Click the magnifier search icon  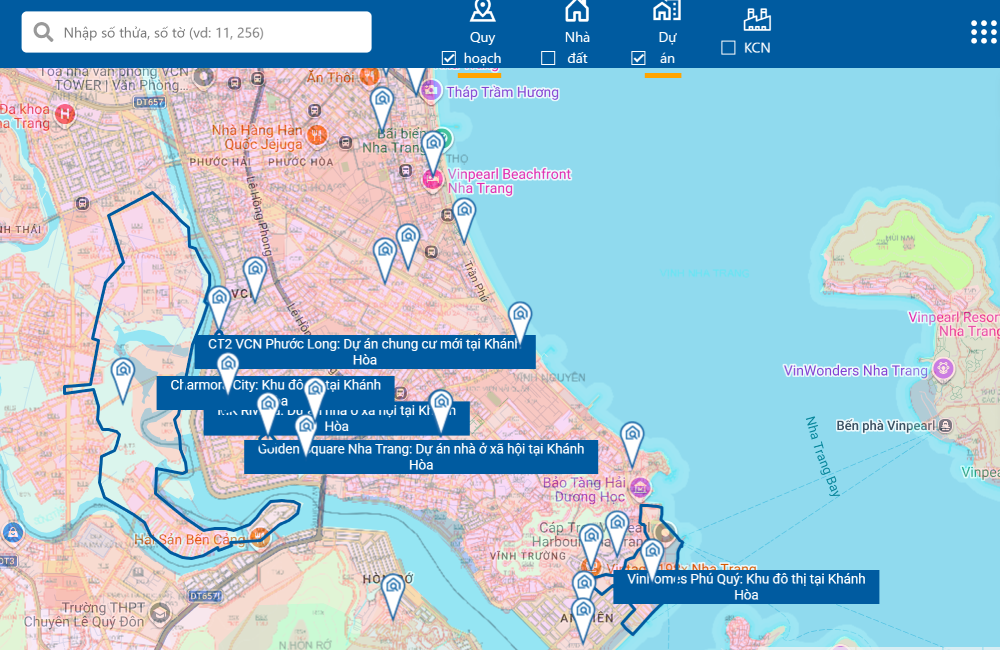point(44,33)
